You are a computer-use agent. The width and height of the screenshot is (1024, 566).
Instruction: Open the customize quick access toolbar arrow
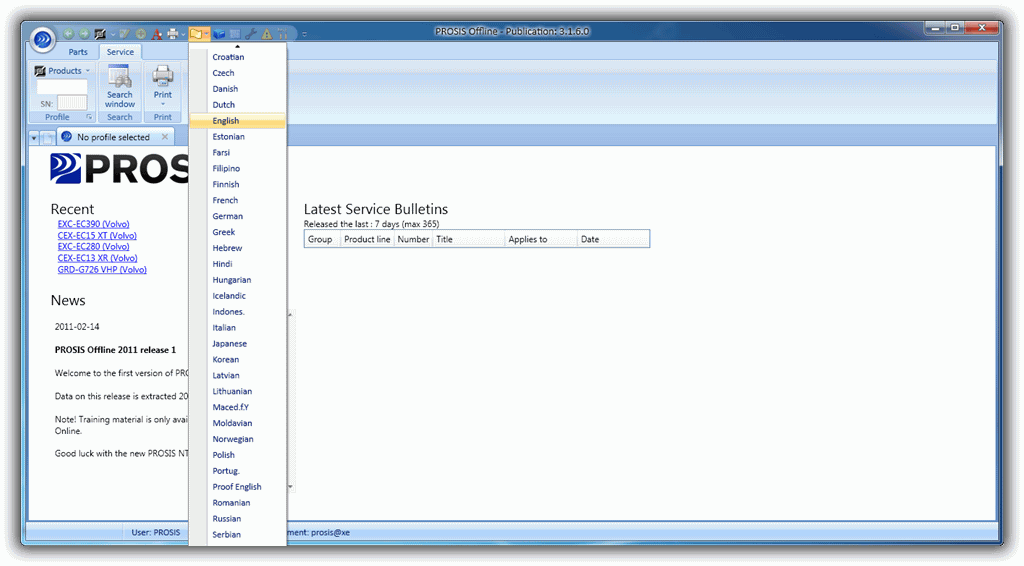[304, 34]
